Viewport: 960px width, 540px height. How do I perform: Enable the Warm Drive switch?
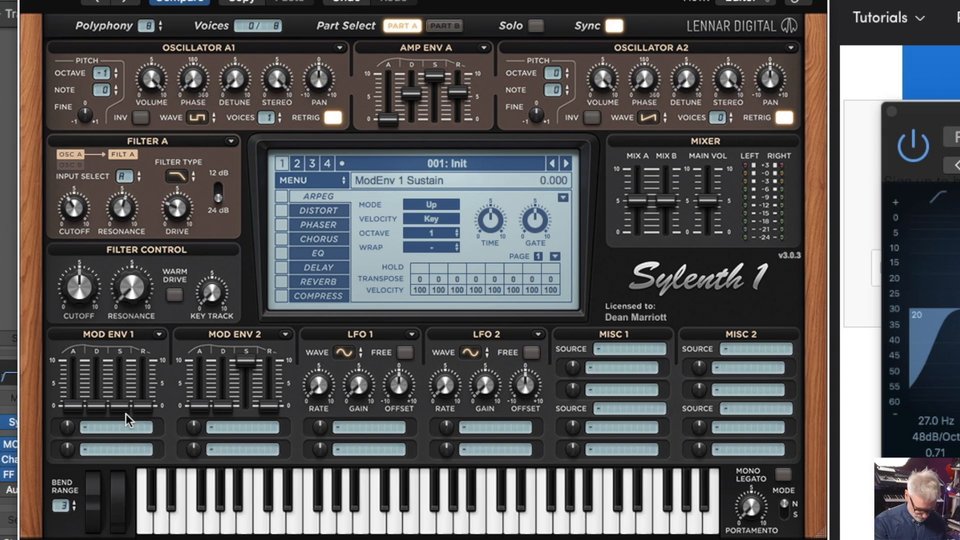[174, 295]
